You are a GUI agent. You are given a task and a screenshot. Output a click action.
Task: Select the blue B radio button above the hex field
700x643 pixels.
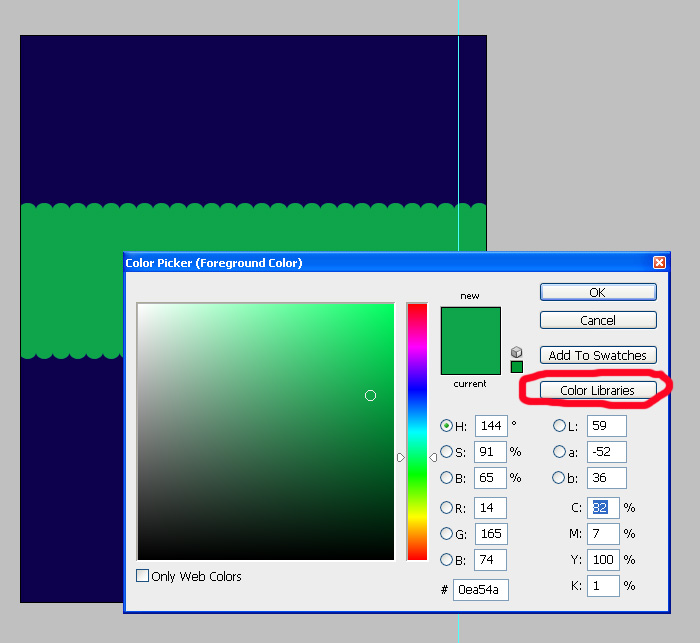446,559
